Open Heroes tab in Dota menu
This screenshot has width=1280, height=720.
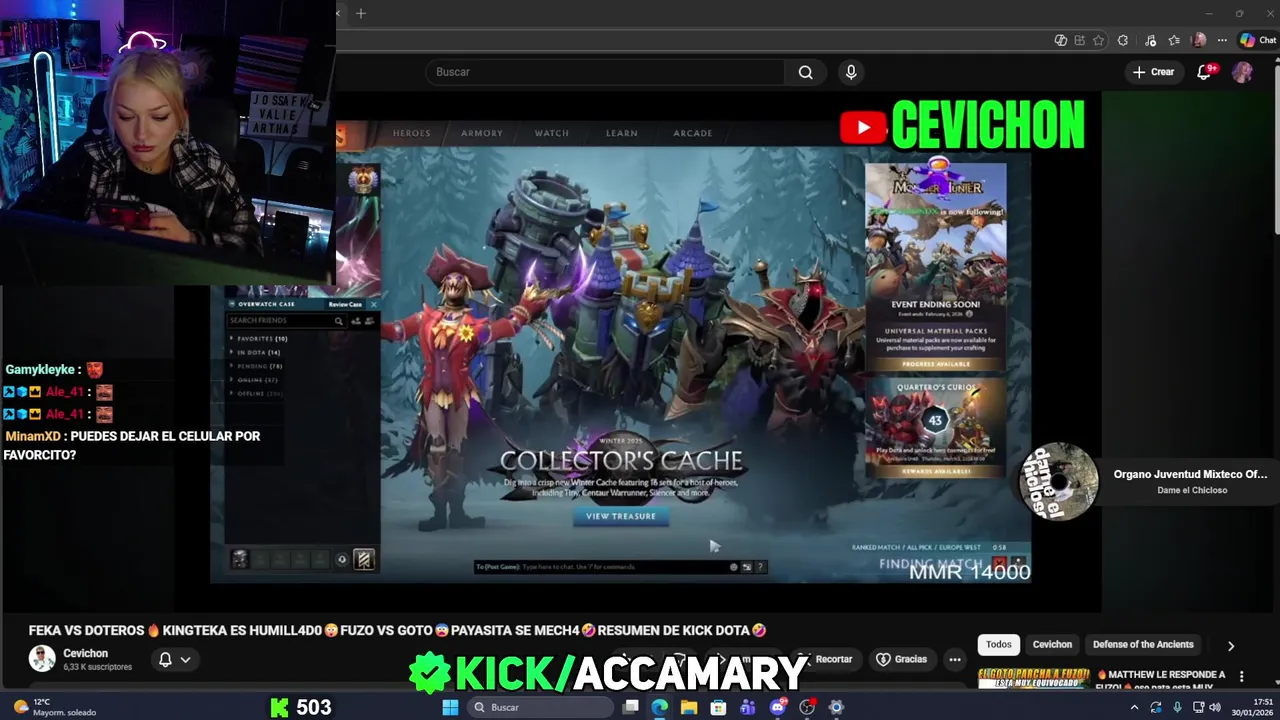point(411,133)
